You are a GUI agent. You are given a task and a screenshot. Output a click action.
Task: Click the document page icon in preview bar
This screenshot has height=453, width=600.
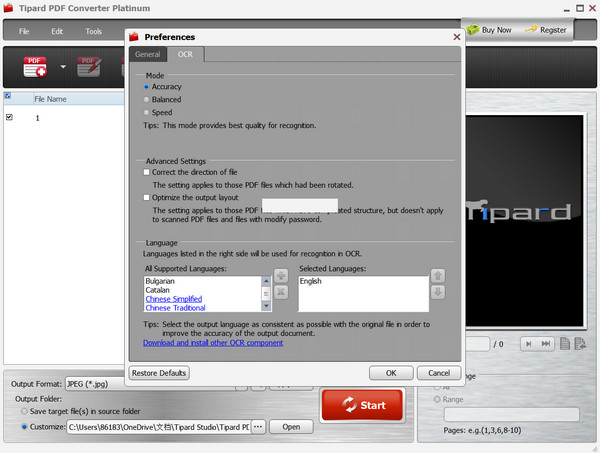coord(565,344)
